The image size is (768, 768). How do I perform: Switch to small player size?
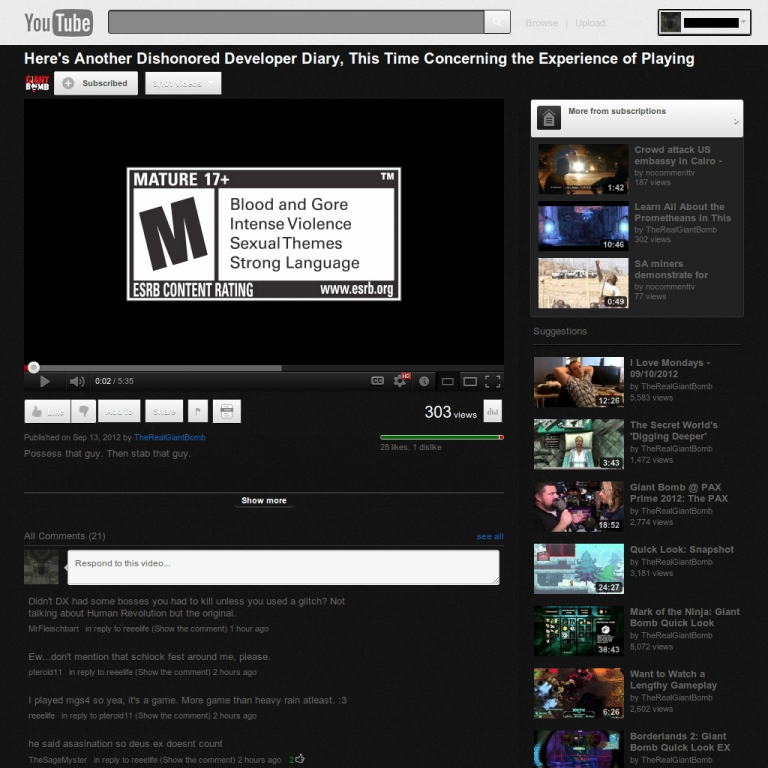click(447, 382)
